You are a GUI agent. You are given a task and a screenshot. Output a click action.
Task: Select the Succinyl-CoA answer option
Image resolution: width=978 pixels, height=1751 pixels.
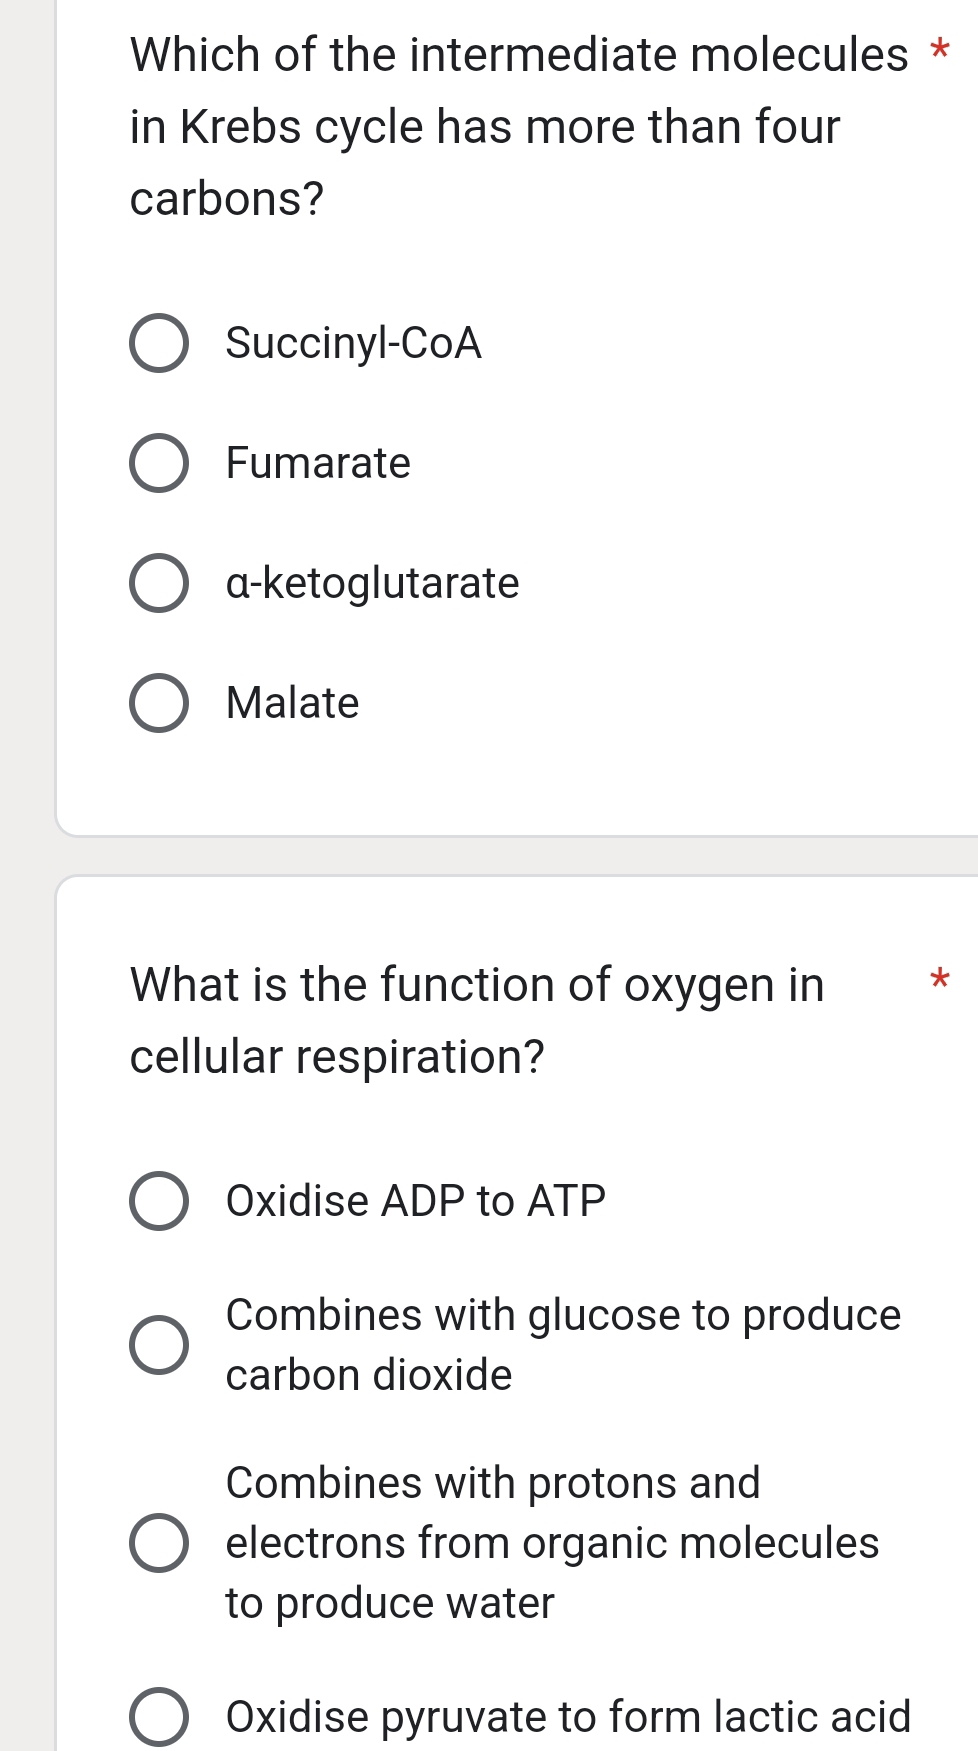(x=159, y=344)
